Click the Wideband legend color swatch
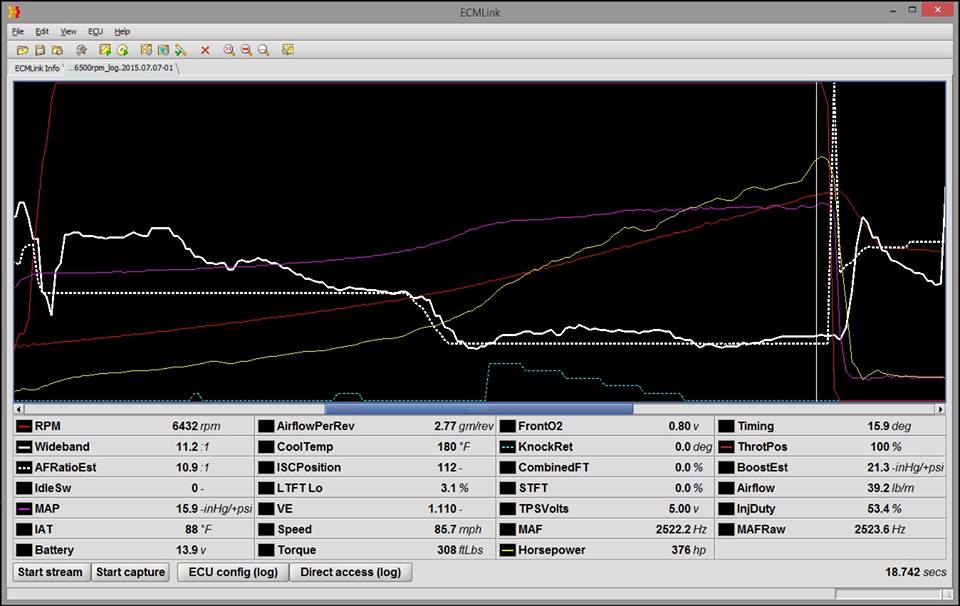The width and height of the screenshot is (960, 606). (x=24, y=447)
